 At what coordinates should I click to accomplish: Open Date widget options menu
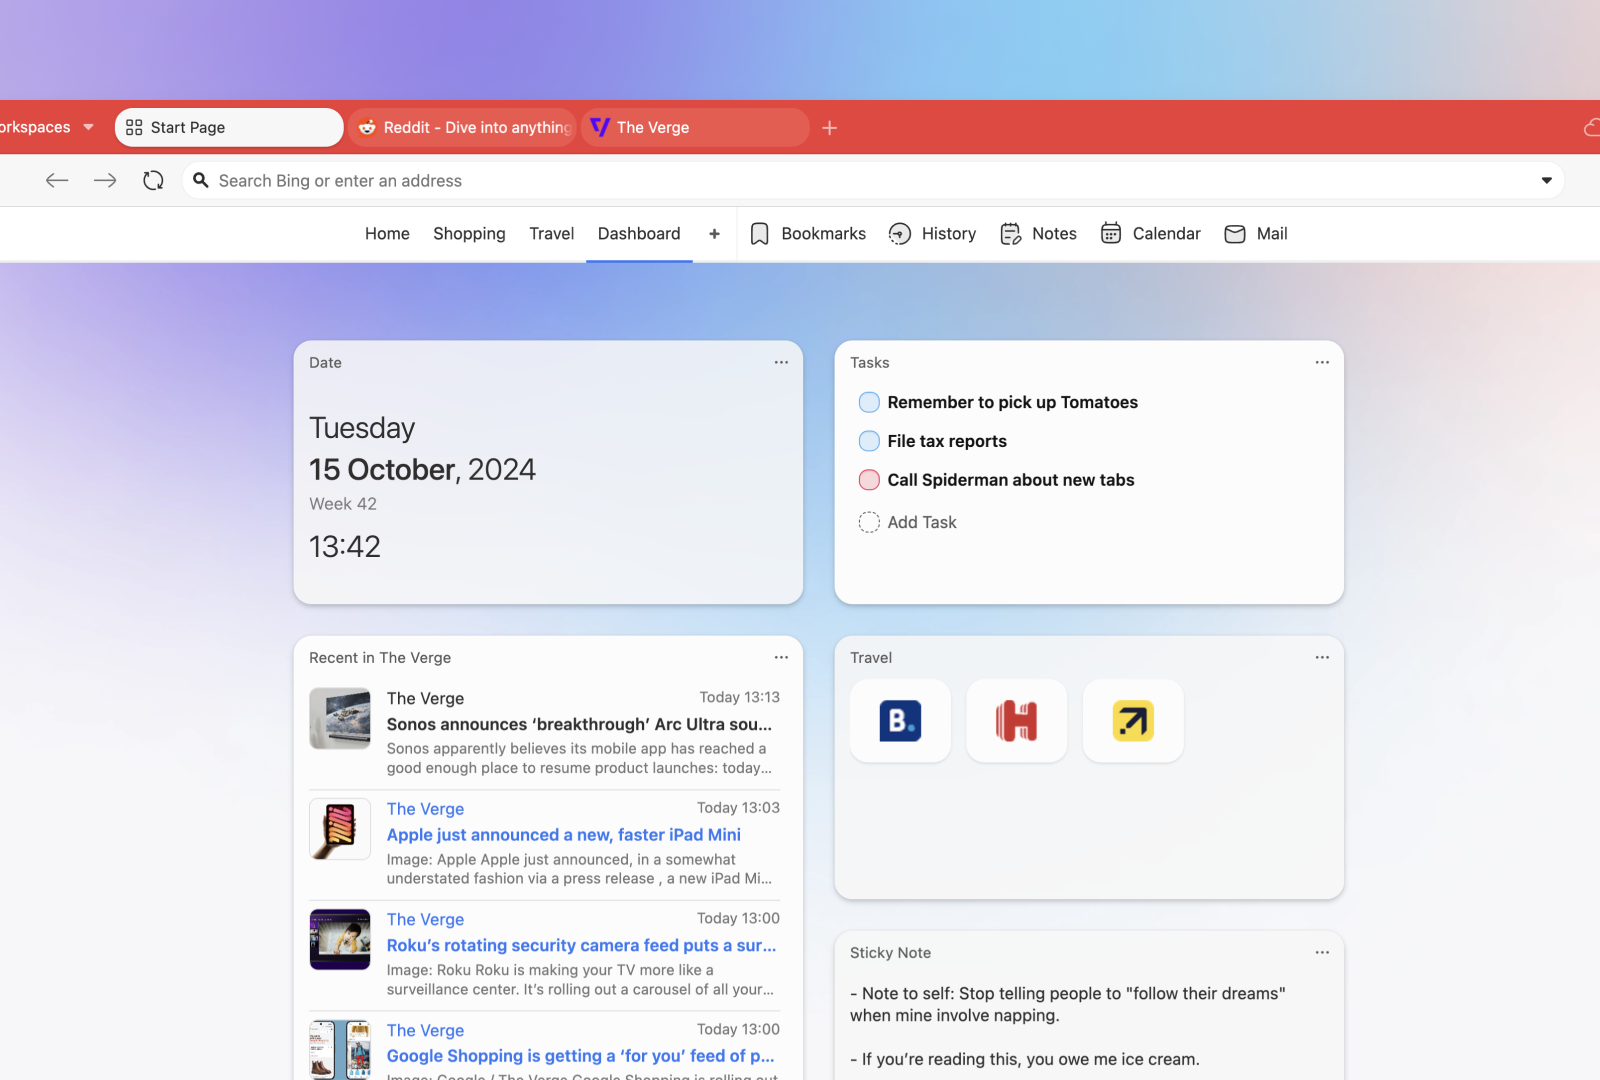coord(781,362)
